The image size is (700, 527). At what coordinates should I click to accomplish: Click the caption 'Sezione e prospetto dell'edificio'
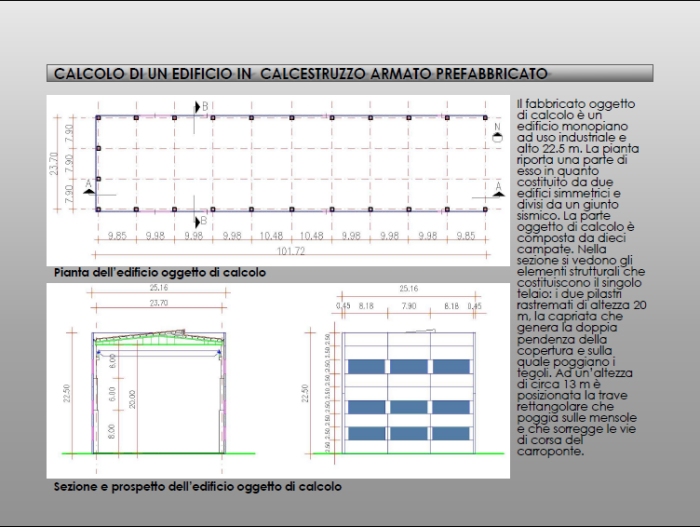point(197,487)
